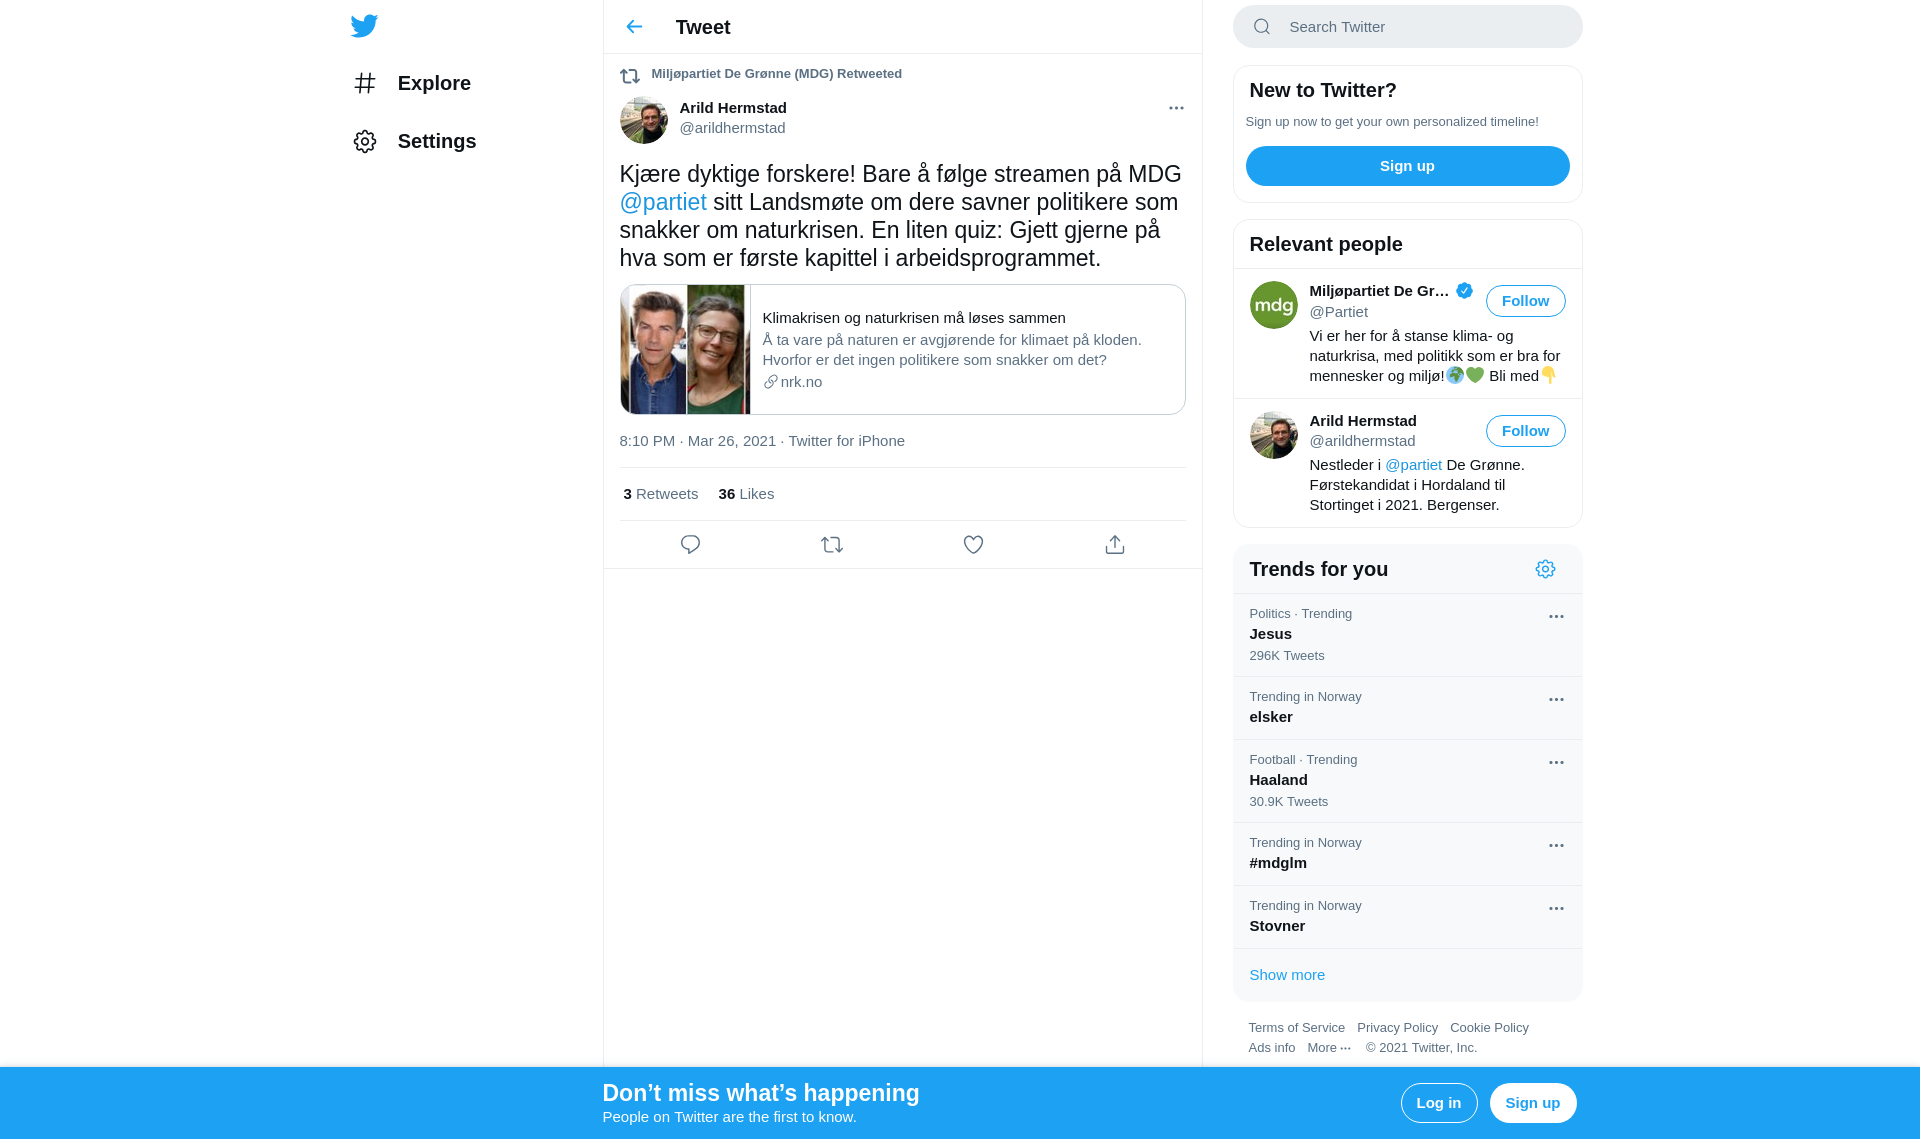Image resolution: width=1920 pixels, height=1139 pixels.
Task: Reply to the tweet with the comment icon
Action: [690, 545]
